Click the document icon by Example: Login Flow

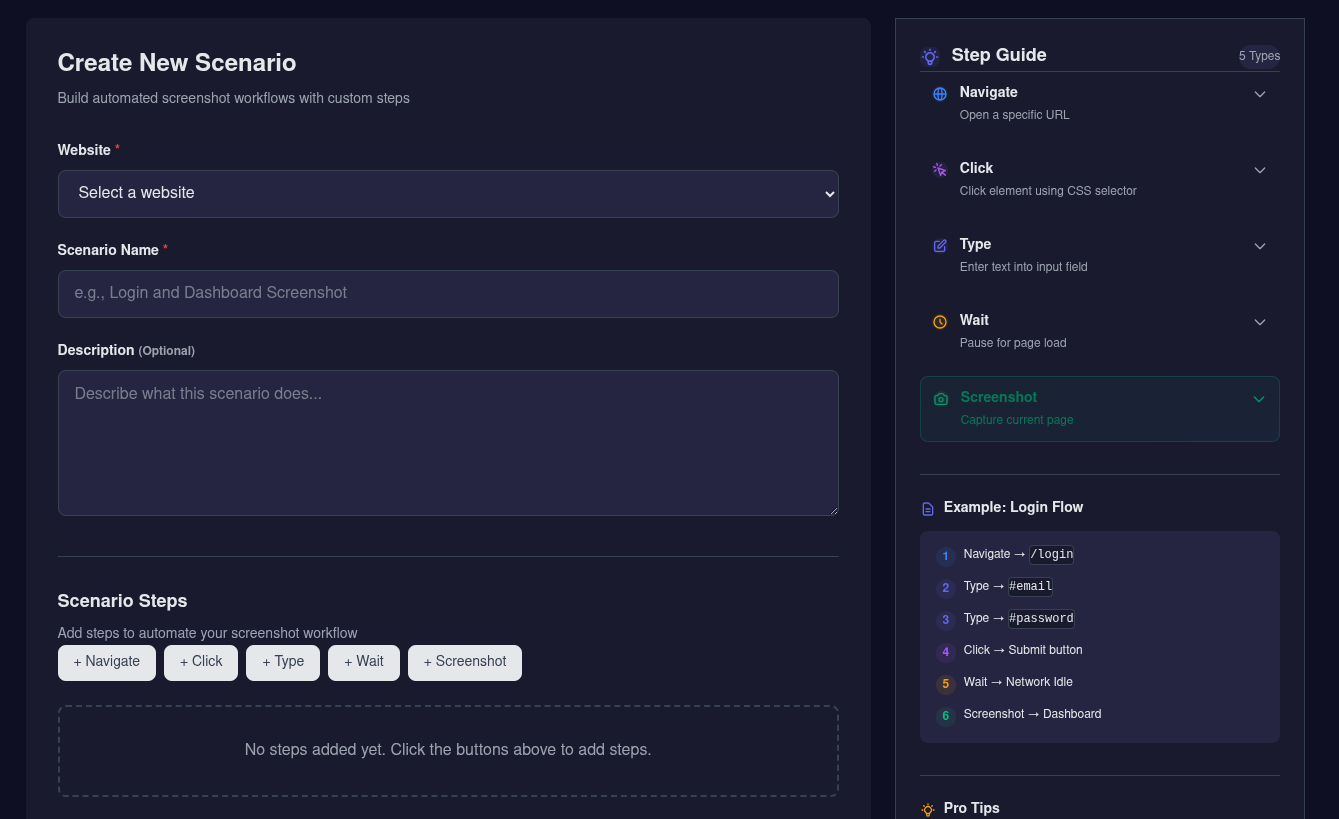[x=928, y=509]
